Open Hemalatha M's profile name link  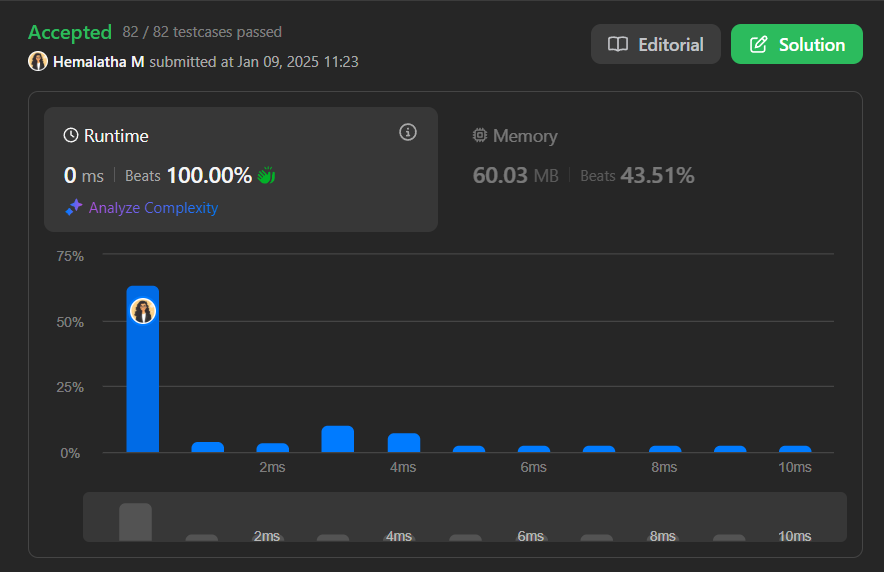tap(99, 62)
